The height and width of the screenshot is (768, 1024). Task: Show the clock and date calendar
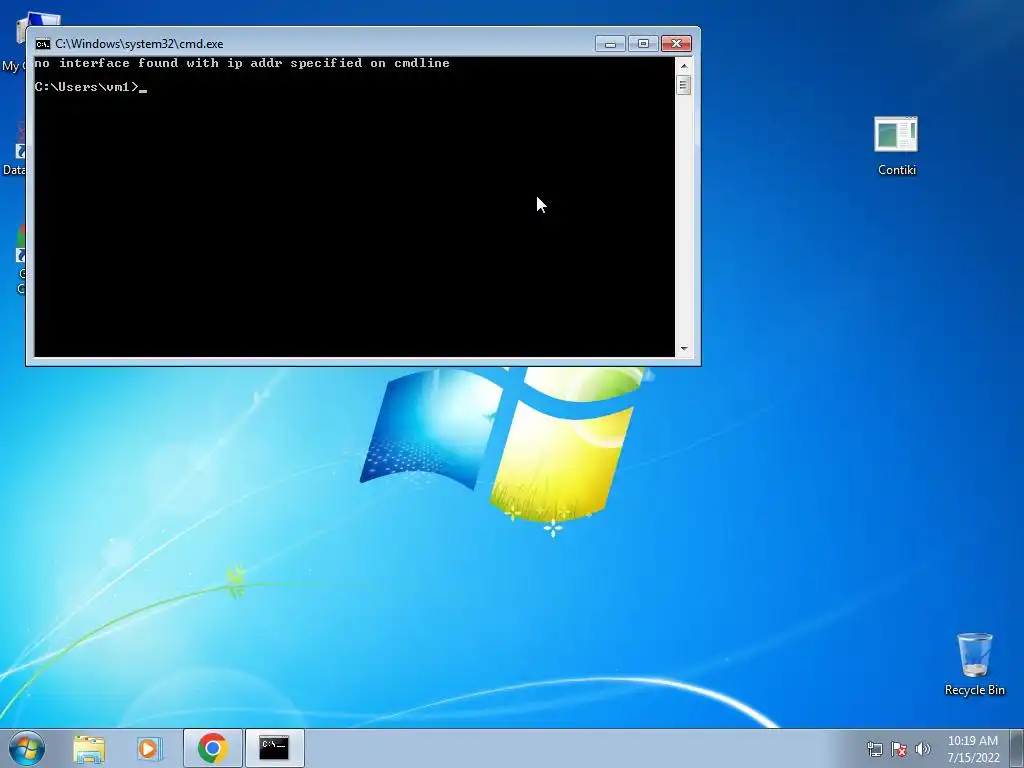coord(973,749)
